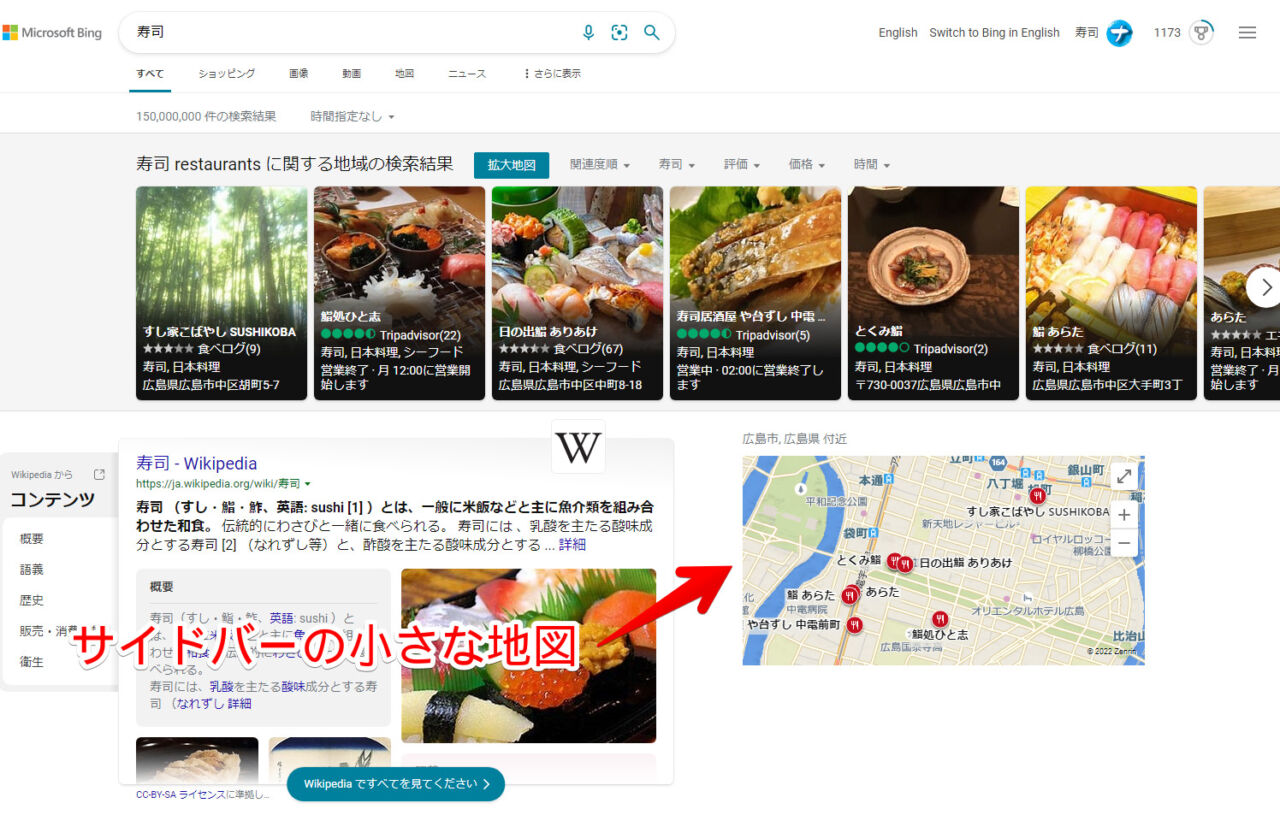Switch to the ショッピング tab
The height and width of the screenshot is (815, 1280).
tap(226, 74)
